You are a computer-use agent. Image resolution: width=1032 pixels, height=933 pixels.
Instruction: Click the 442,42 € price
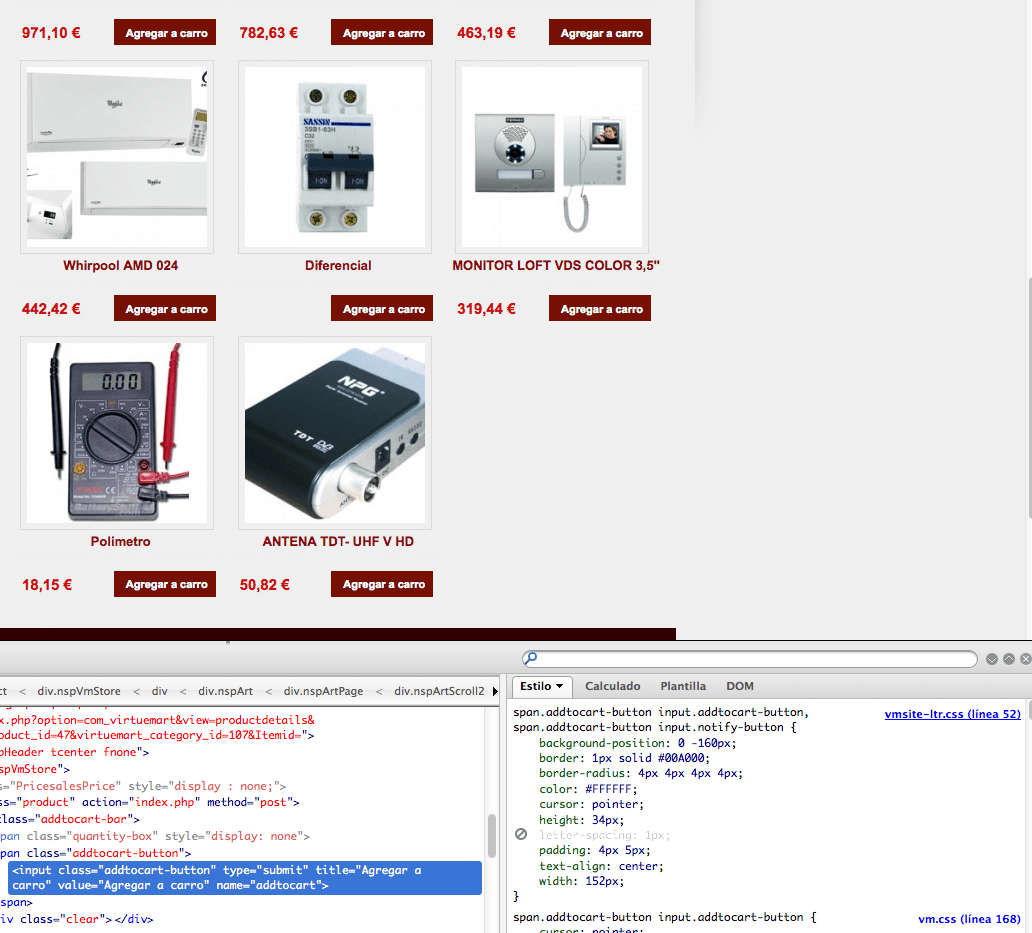point(51,309)
